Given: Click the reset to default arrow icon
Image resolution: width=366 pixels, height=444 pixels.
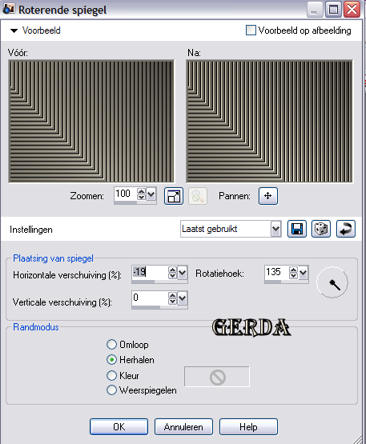Looking at the screenshot, I should coord(346,229).
